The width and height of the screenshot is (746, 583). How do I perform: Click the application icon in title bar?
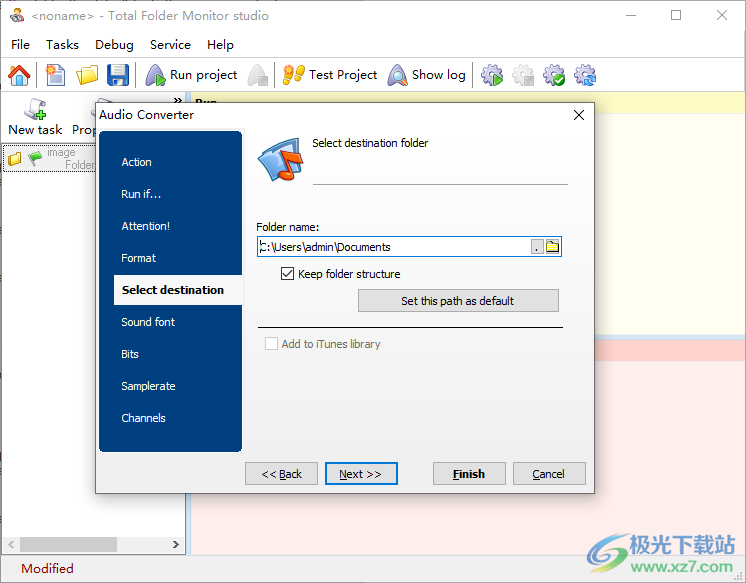[x=17, y=16]
